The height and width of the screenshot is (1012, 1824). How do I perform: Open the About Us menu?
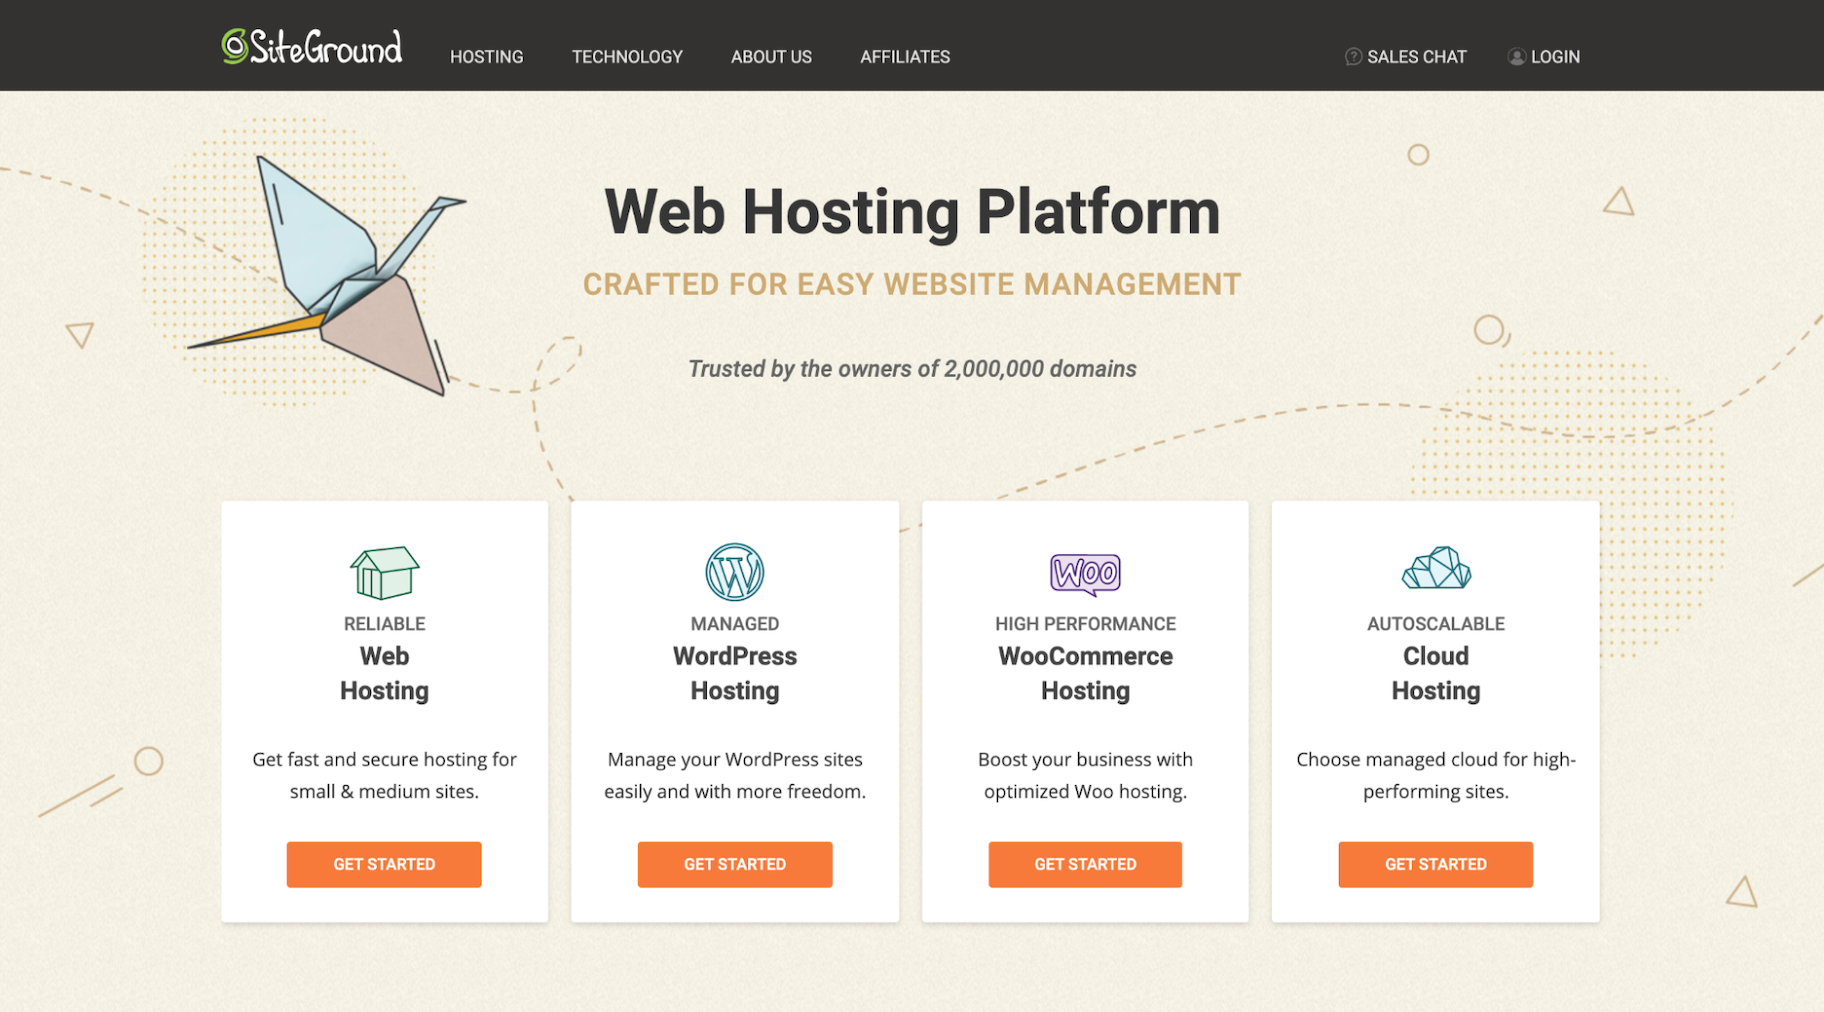pos(771,57)
